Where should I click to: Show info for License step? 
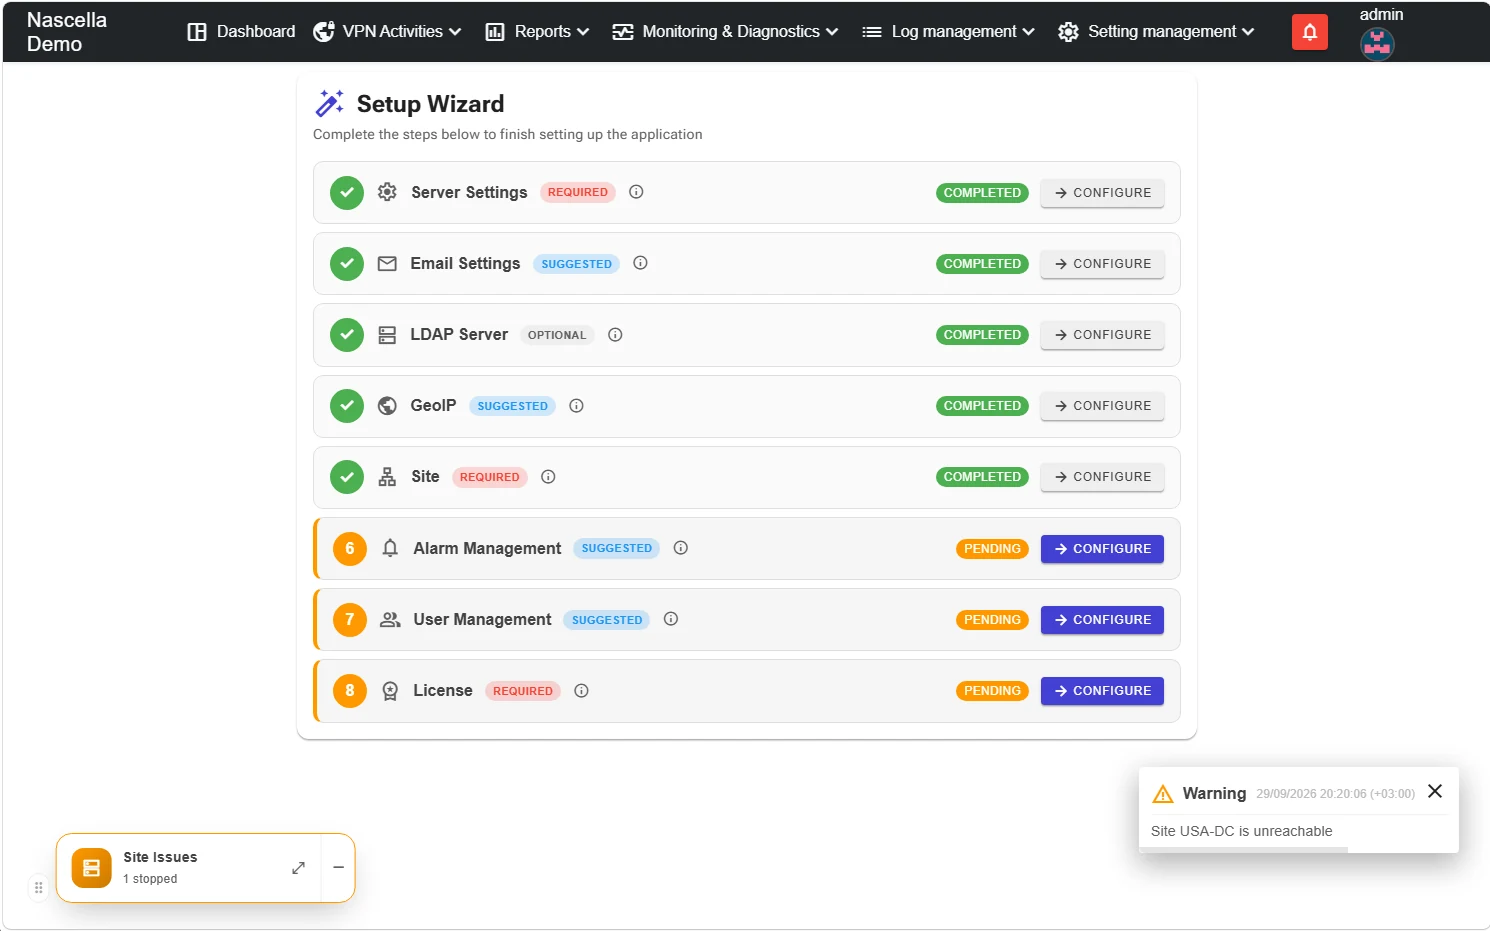(x=581, y=691)
